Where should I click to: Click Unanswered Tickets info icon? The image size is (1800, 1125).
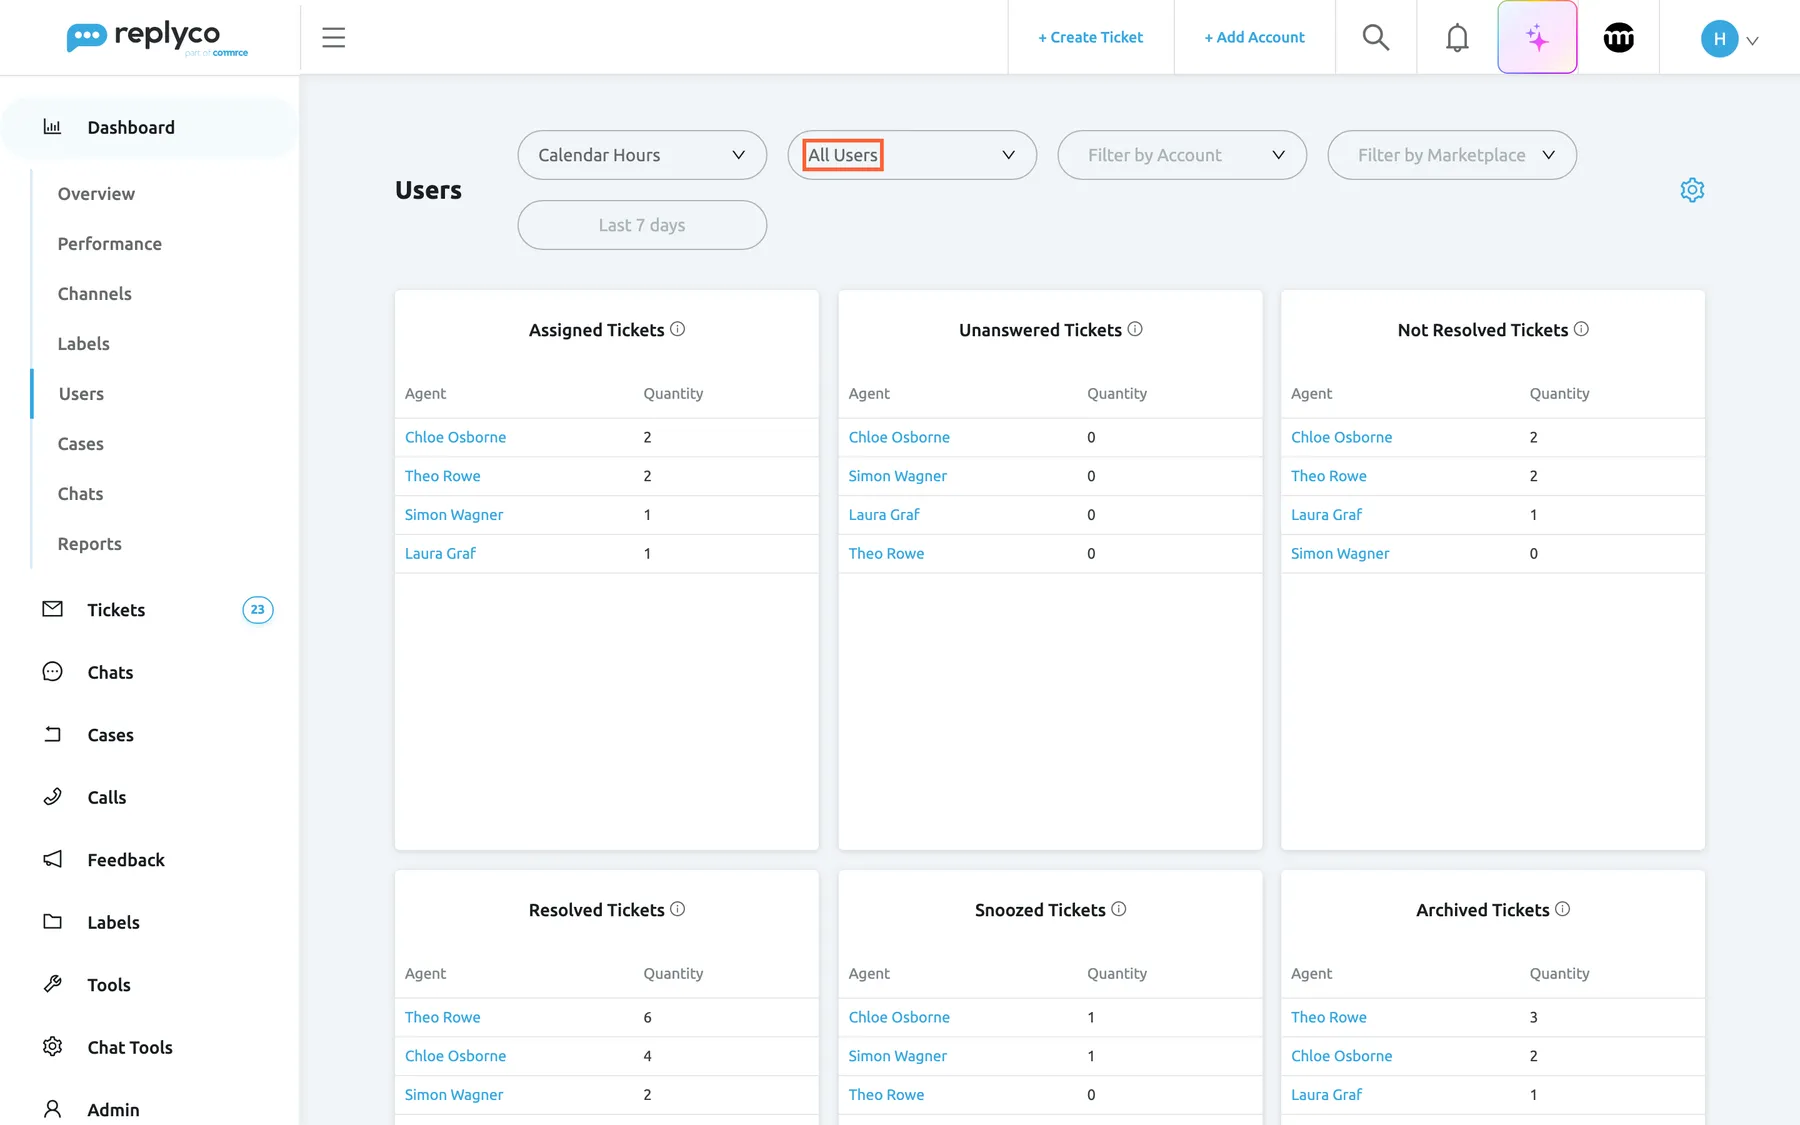coord(1135,329)
